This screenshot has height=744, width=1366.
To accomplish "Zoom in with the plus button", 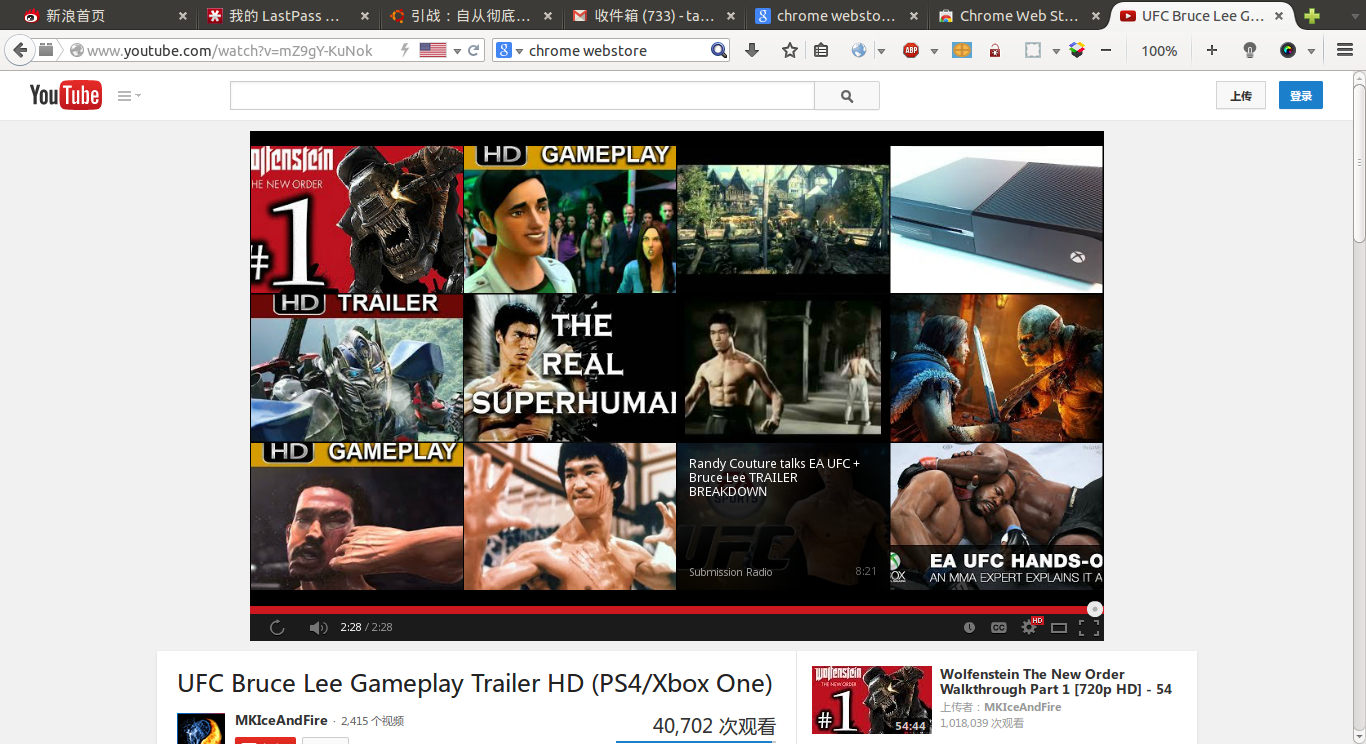I will tap(1212, 50).
